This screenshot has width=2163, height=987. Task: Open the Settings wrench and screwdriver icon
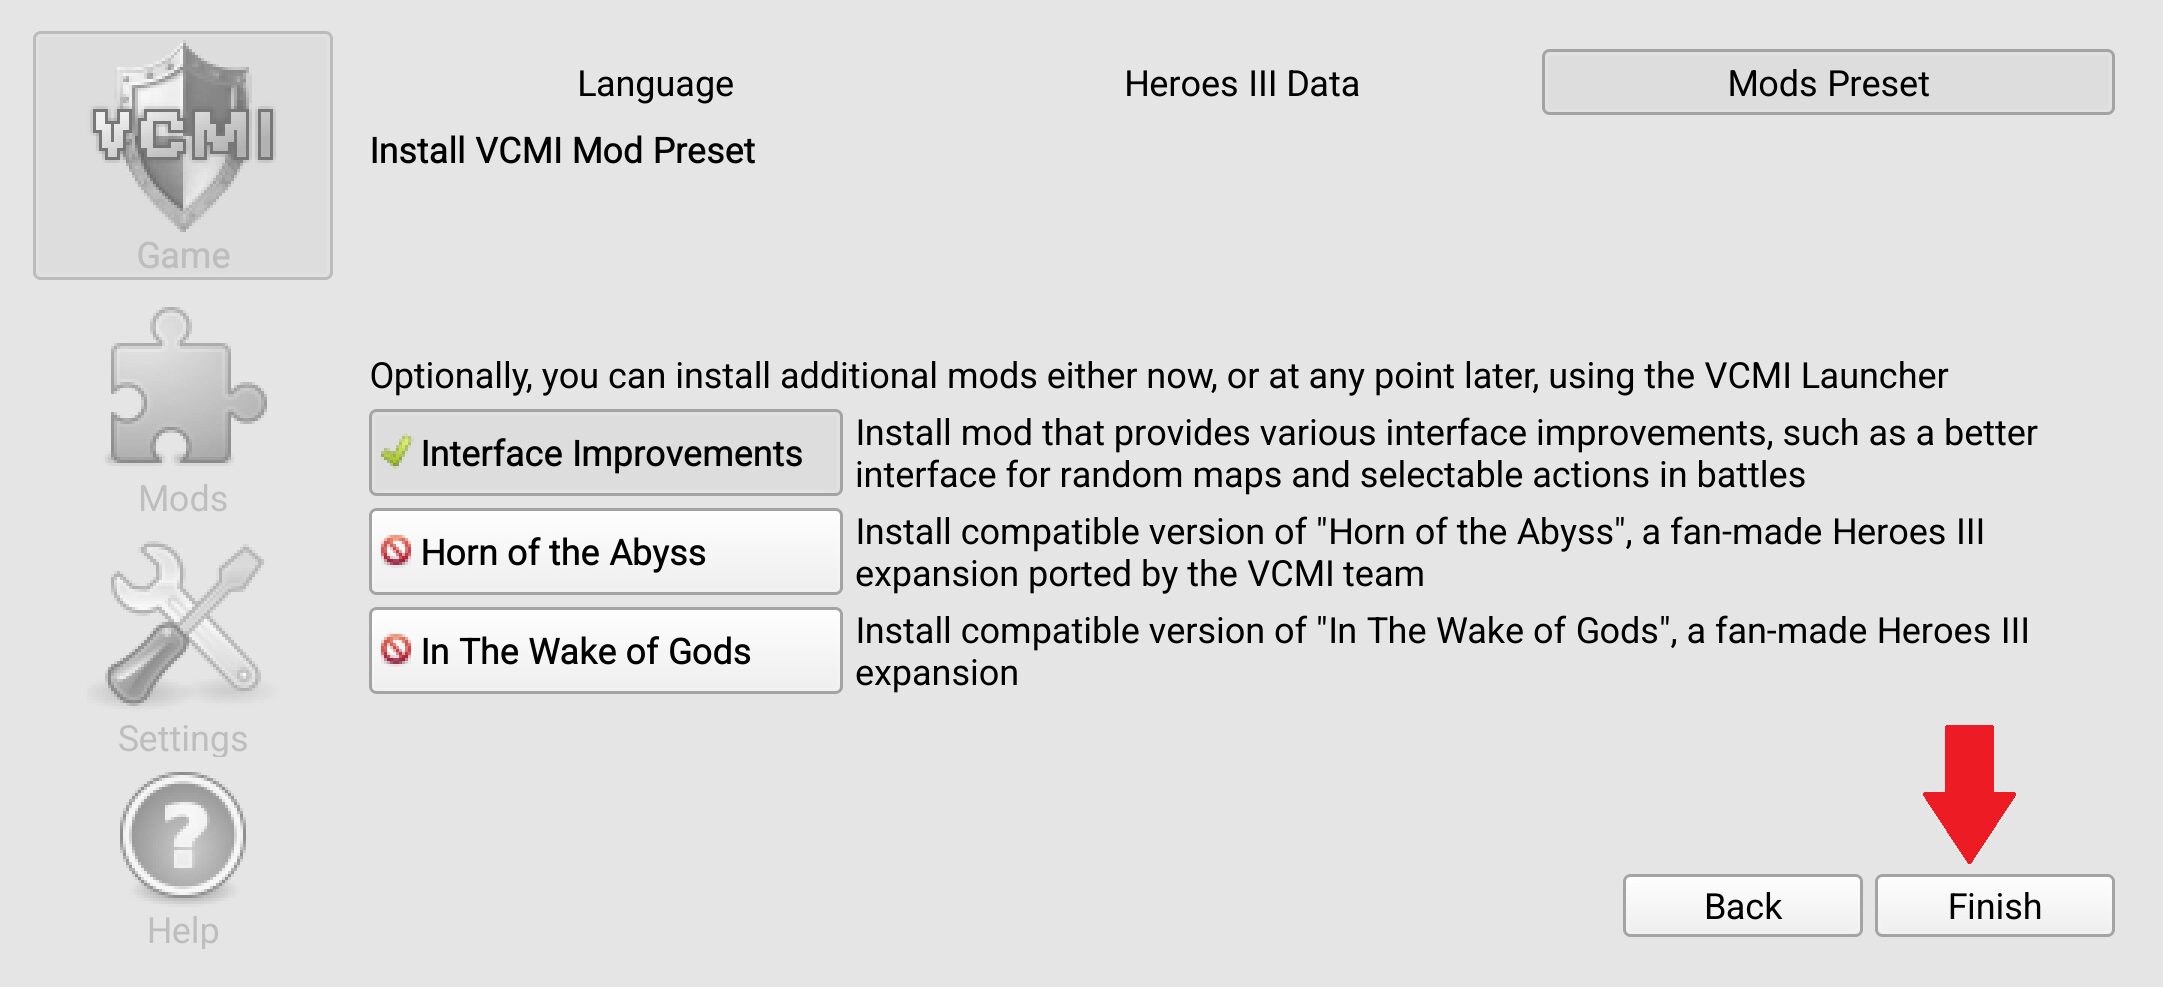[185, 624]
